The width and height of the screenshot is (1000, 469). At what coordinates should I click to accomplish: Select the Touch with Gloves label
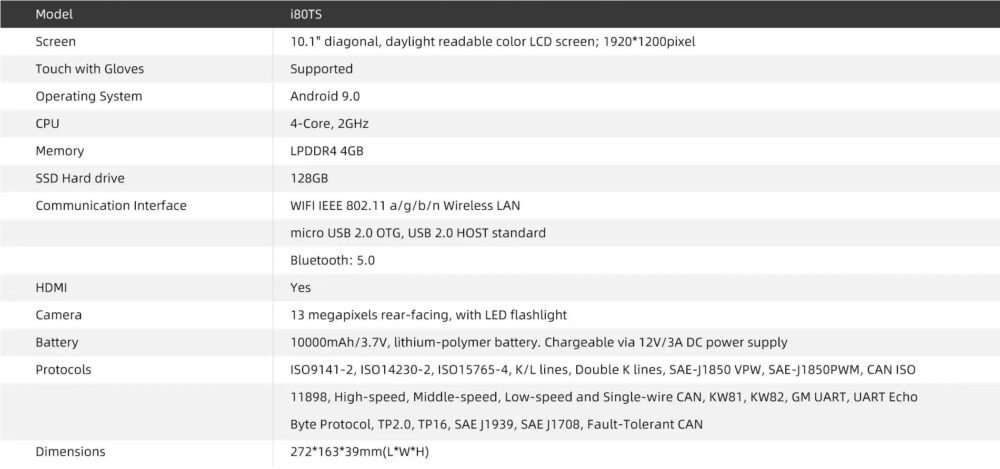pyautogui.click(x=89, y=69)
